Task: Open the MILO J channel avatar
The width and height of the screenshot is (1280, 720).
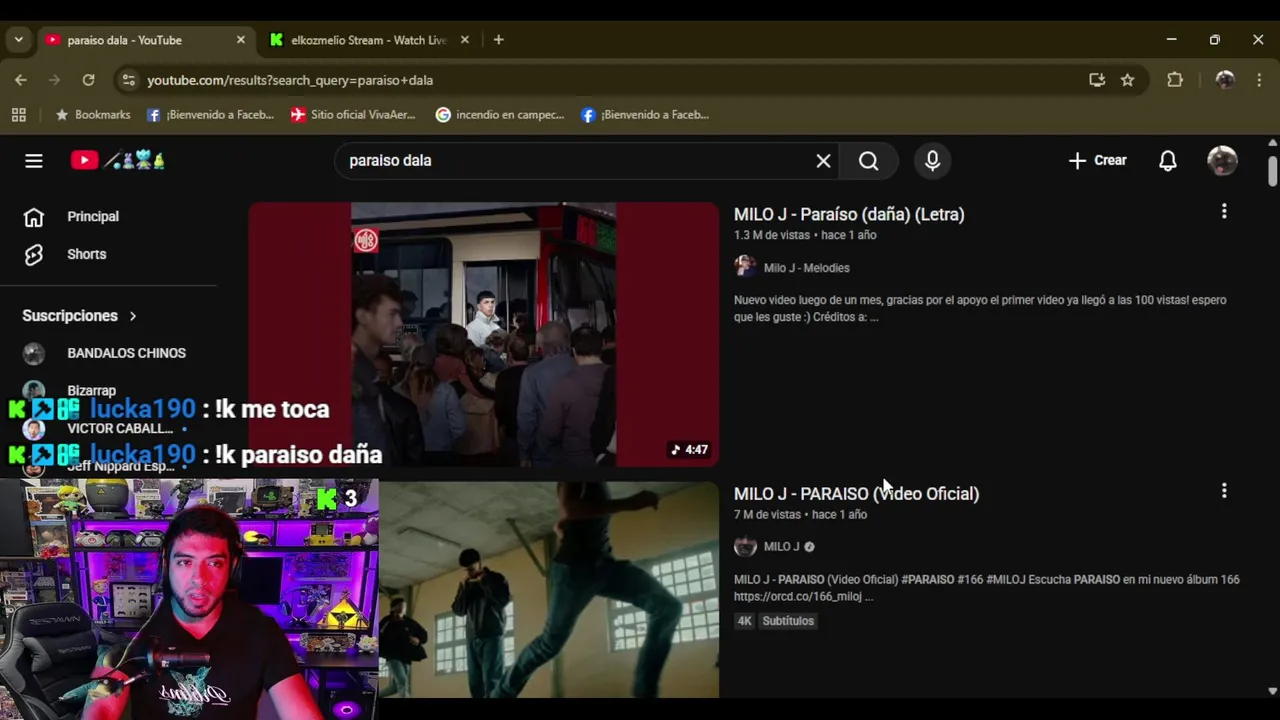Action: coord(745,546)
